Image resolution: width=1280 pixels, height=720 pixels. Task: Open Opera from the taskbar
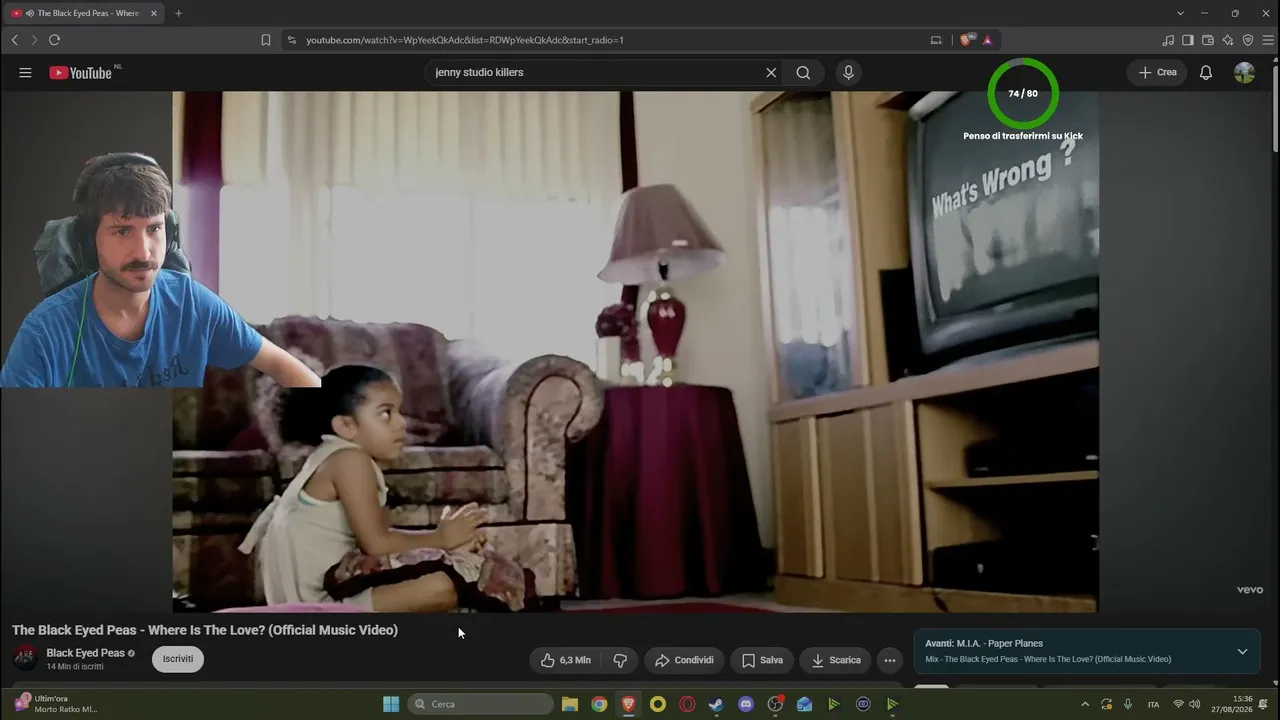pos(687,704)
